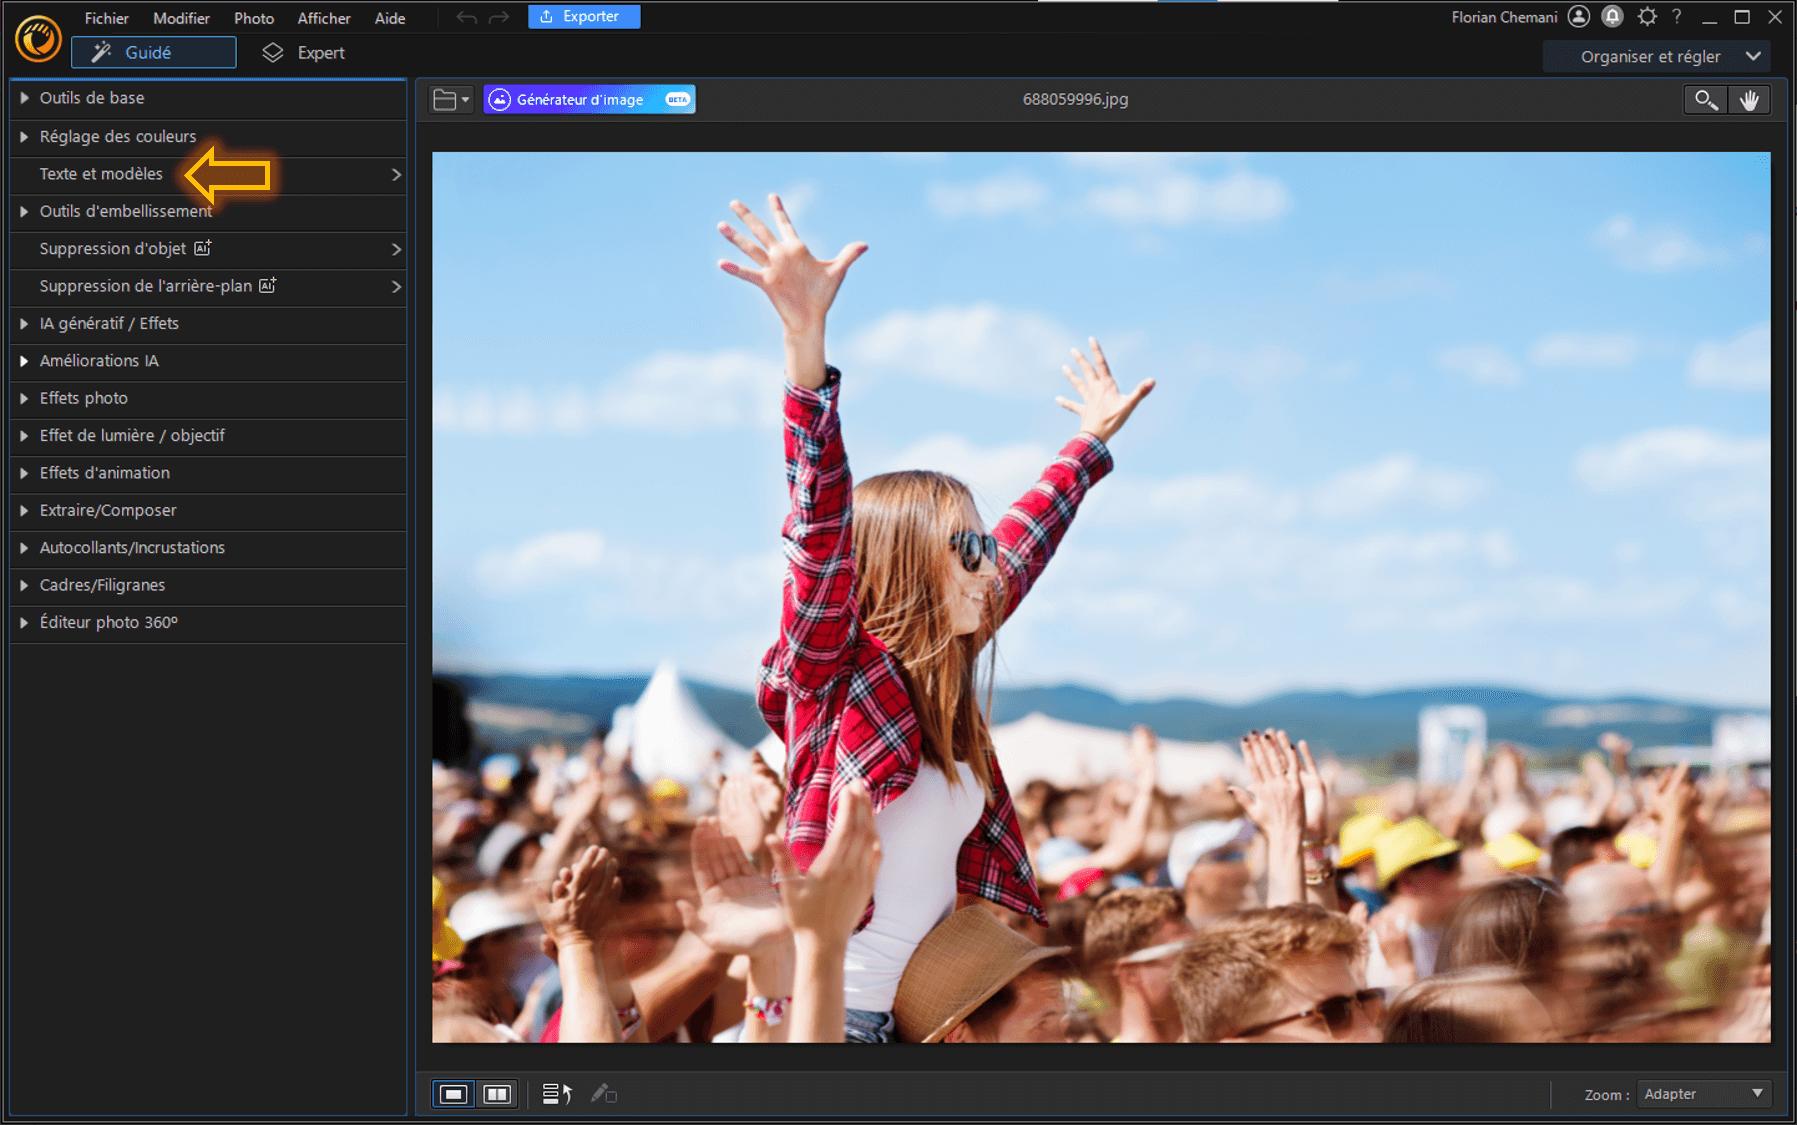Switch to single image view
Viewport: 1797px width, 1125px height.
453,1094
